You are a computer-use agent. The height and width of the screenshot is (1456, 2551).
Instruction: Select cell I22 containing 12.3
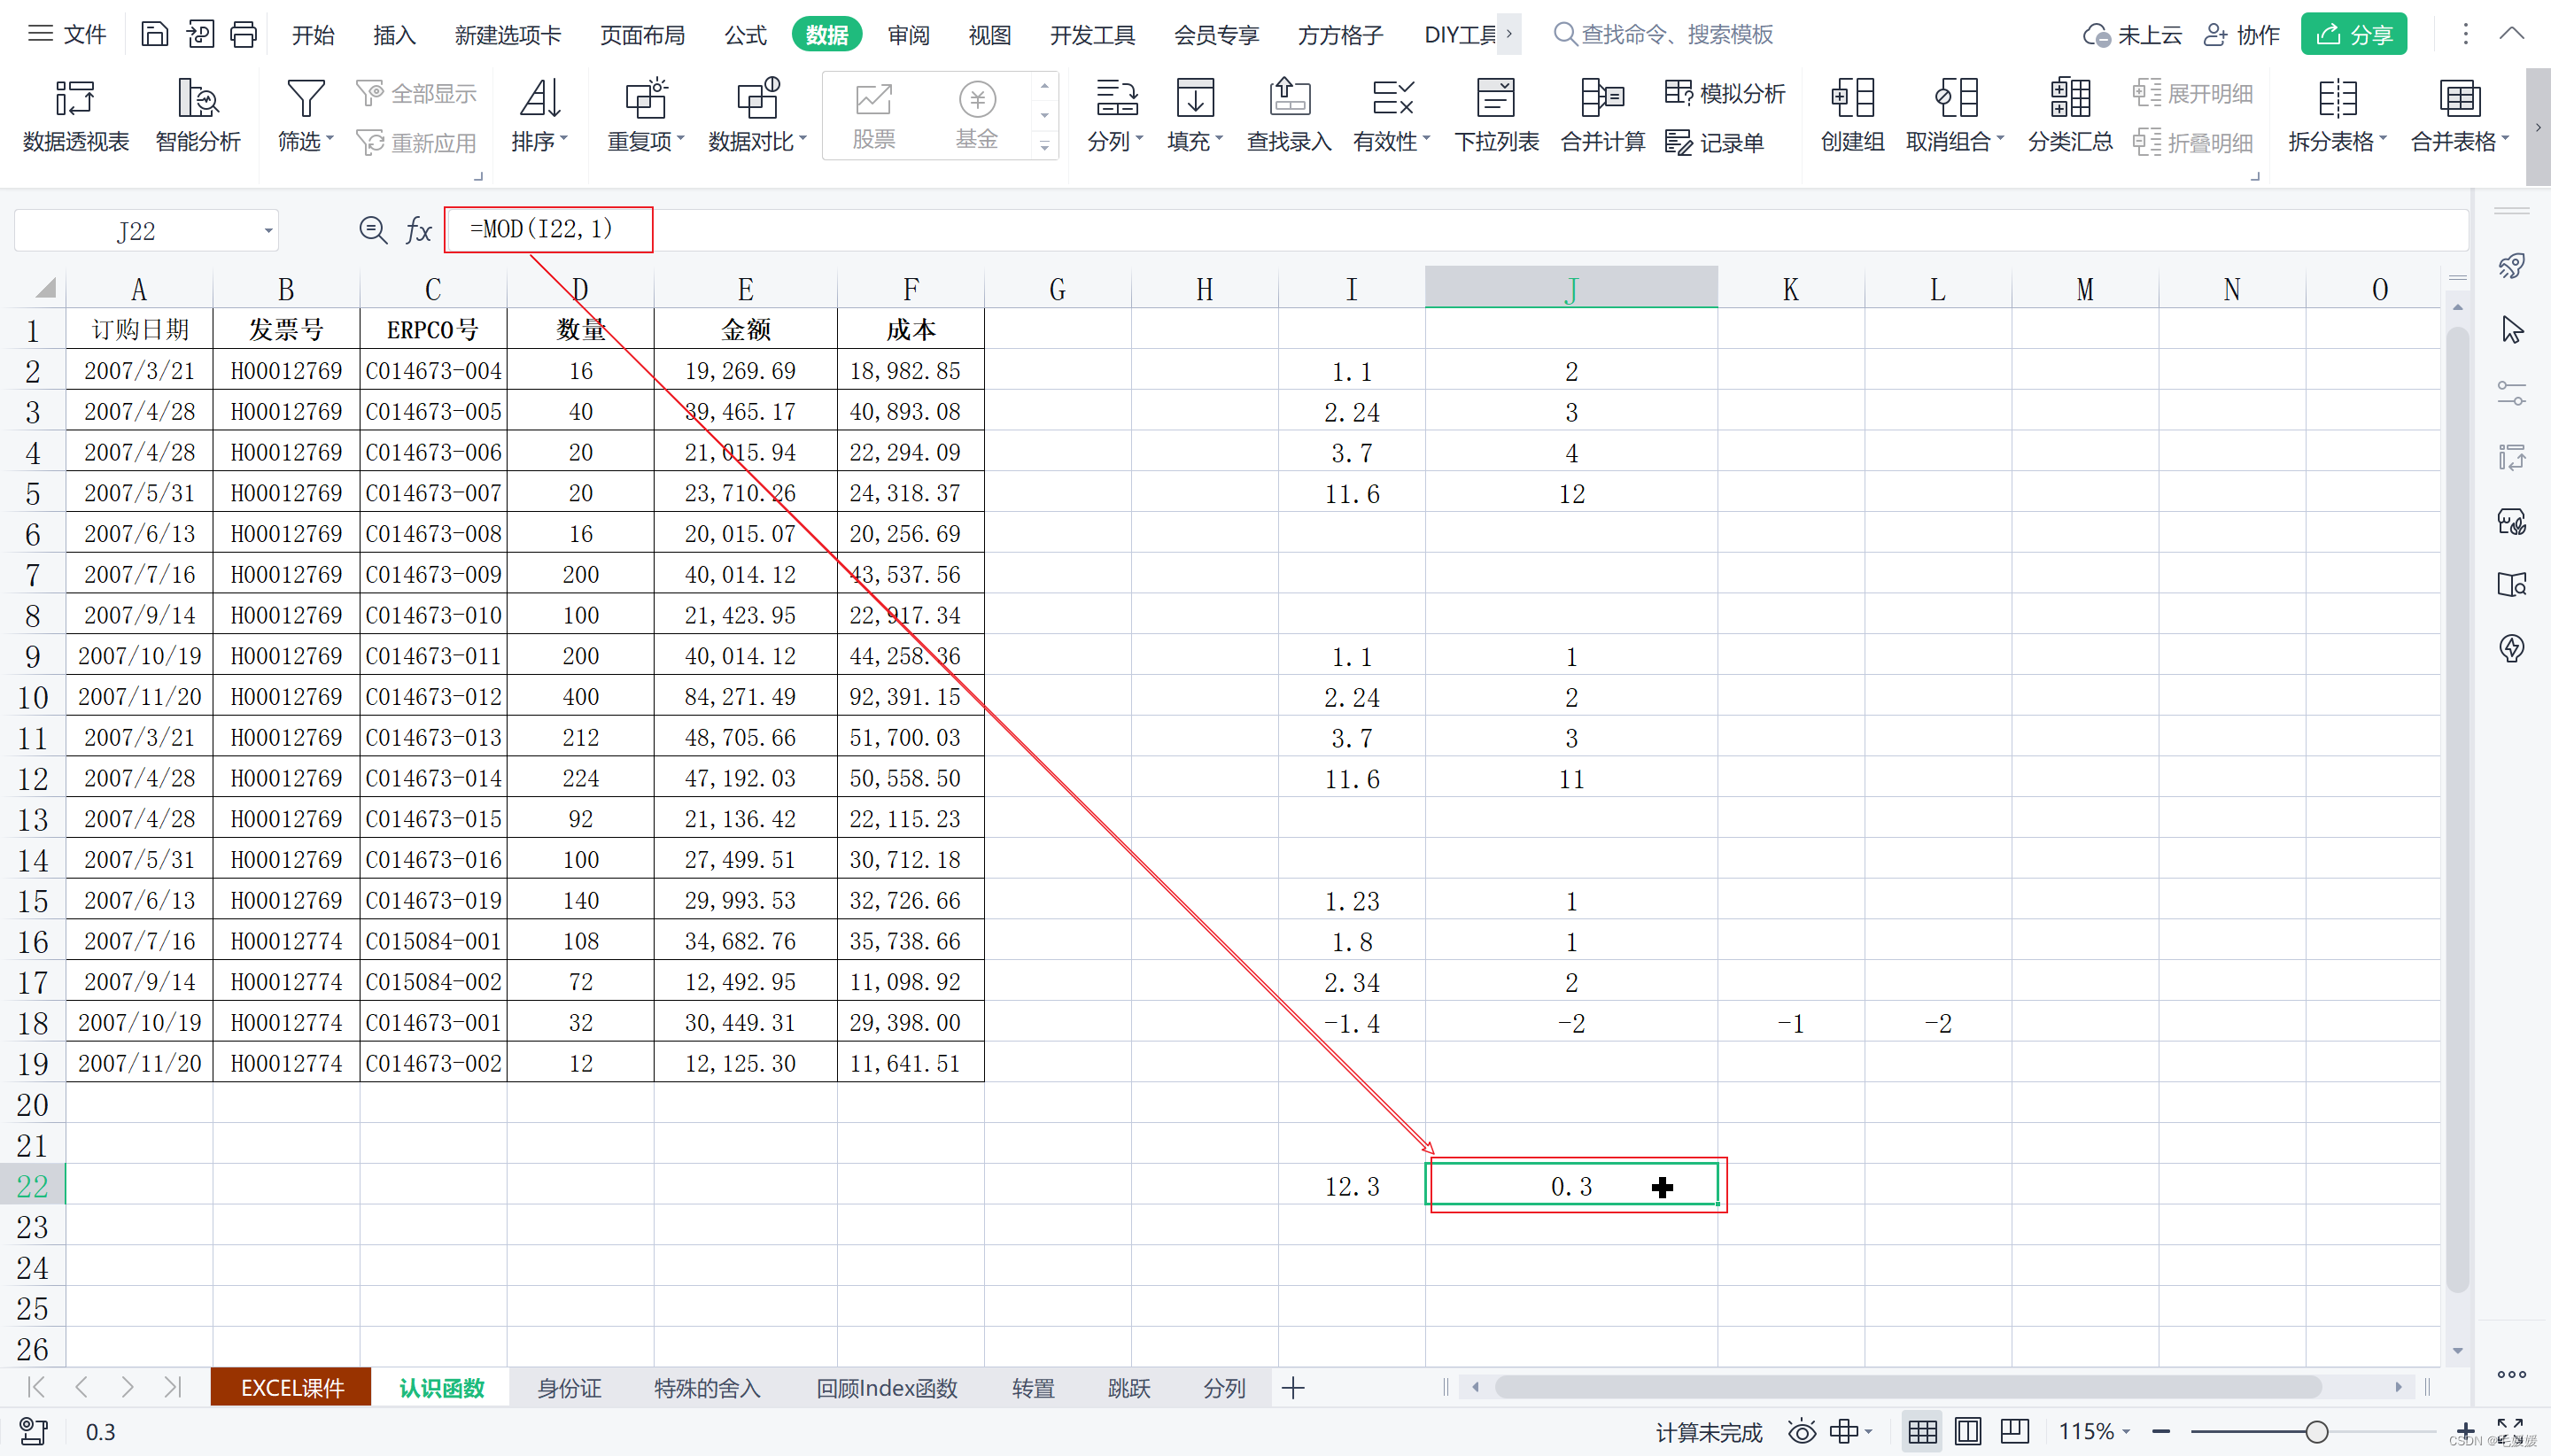click(x=1351, y=1186)
